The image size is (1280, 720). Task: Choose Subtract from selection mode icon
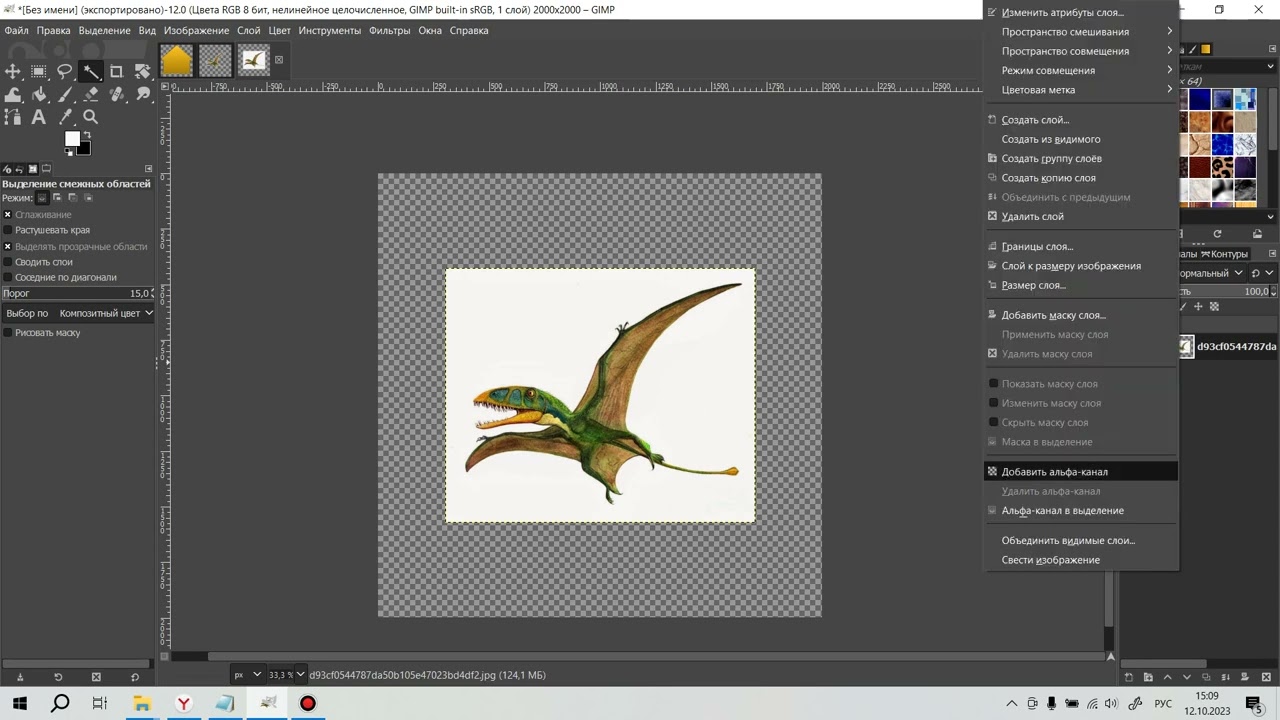[72, 198]
